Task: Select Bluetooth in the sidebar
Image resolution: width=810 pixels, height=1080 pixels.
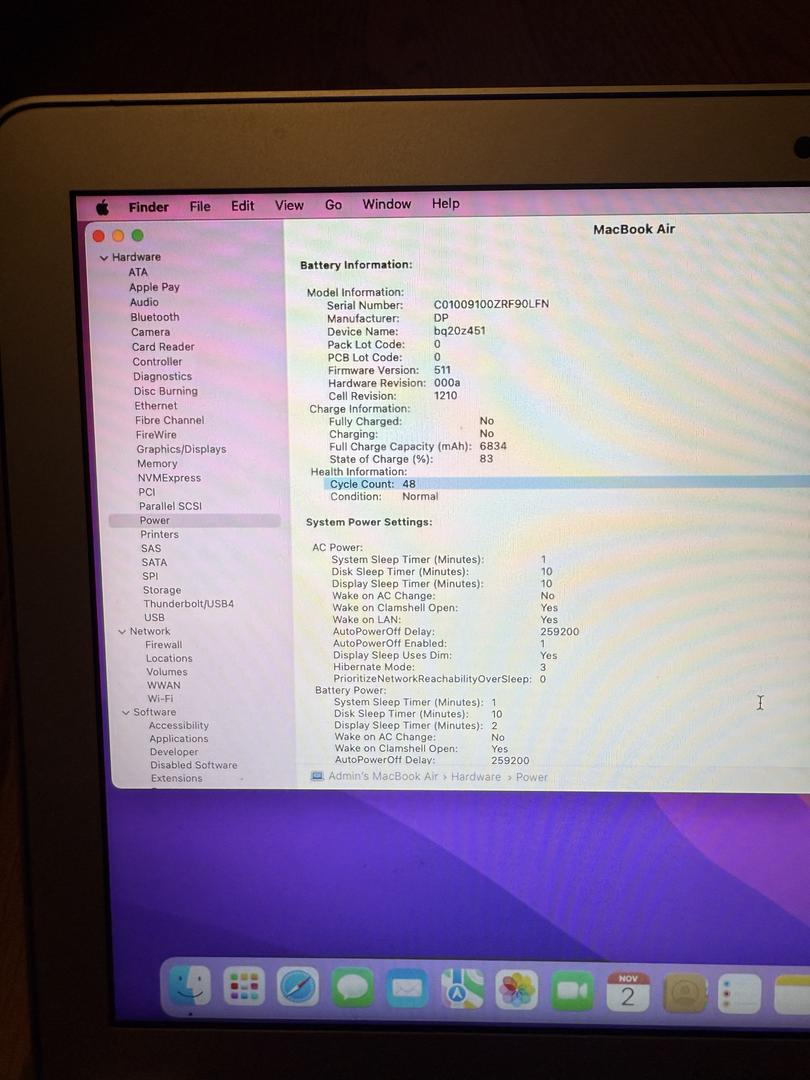Action: click(x=155, y=317)
